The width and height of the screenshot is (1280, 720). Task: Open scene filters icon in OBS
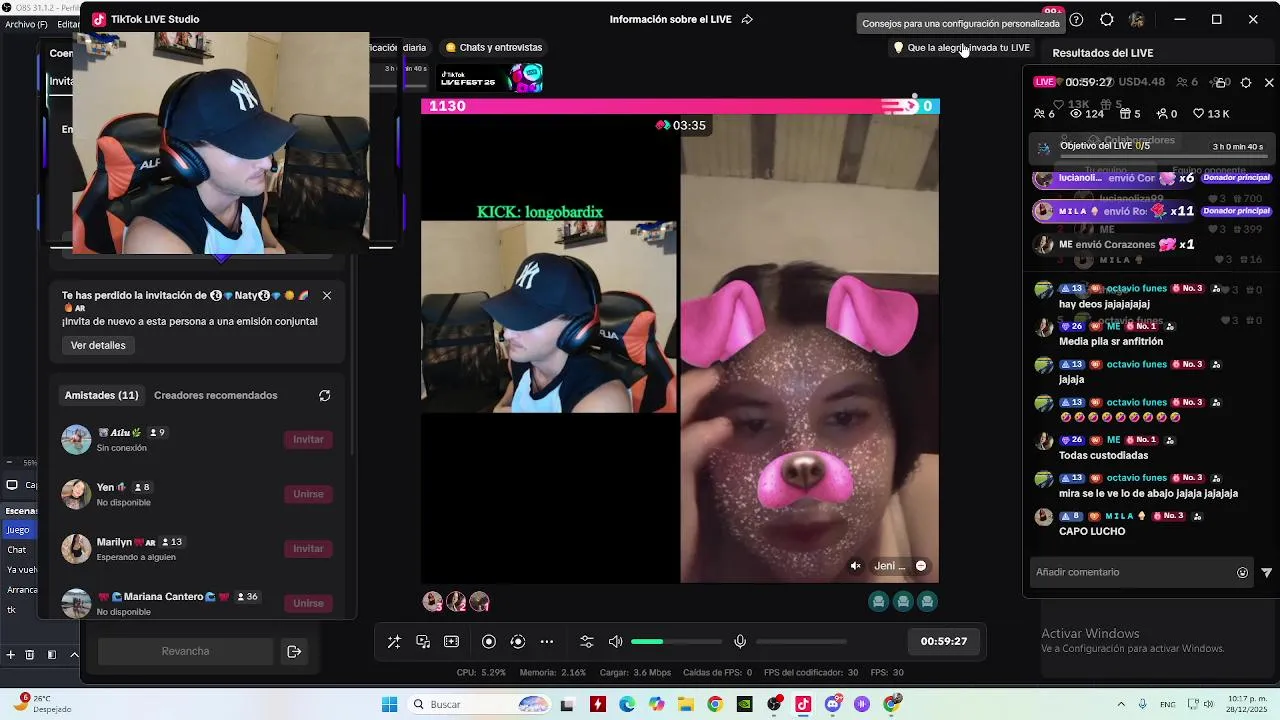coord(52,655)
